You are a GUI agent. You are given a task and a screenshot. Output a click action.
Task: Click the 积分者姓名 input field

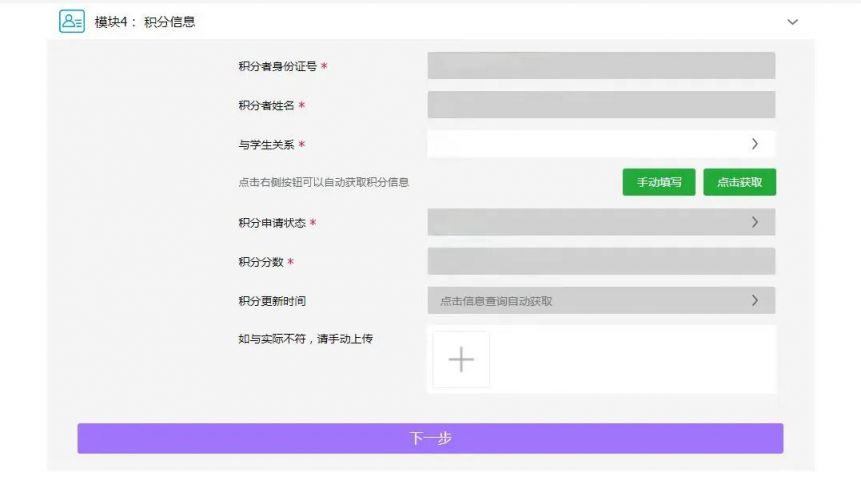[601, 105]
